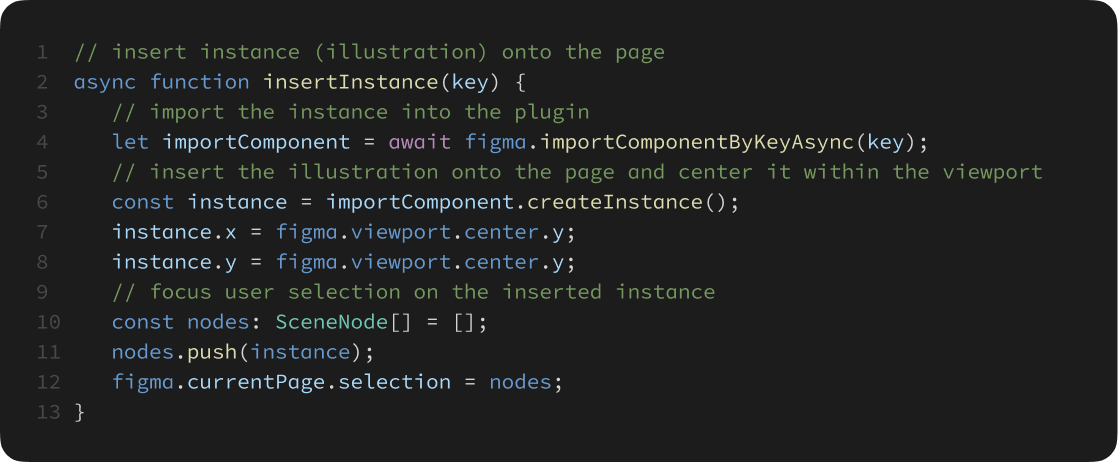Click line number 10 in the gutter
This screenshot has width=1118, height=462.
pos(48,322)
